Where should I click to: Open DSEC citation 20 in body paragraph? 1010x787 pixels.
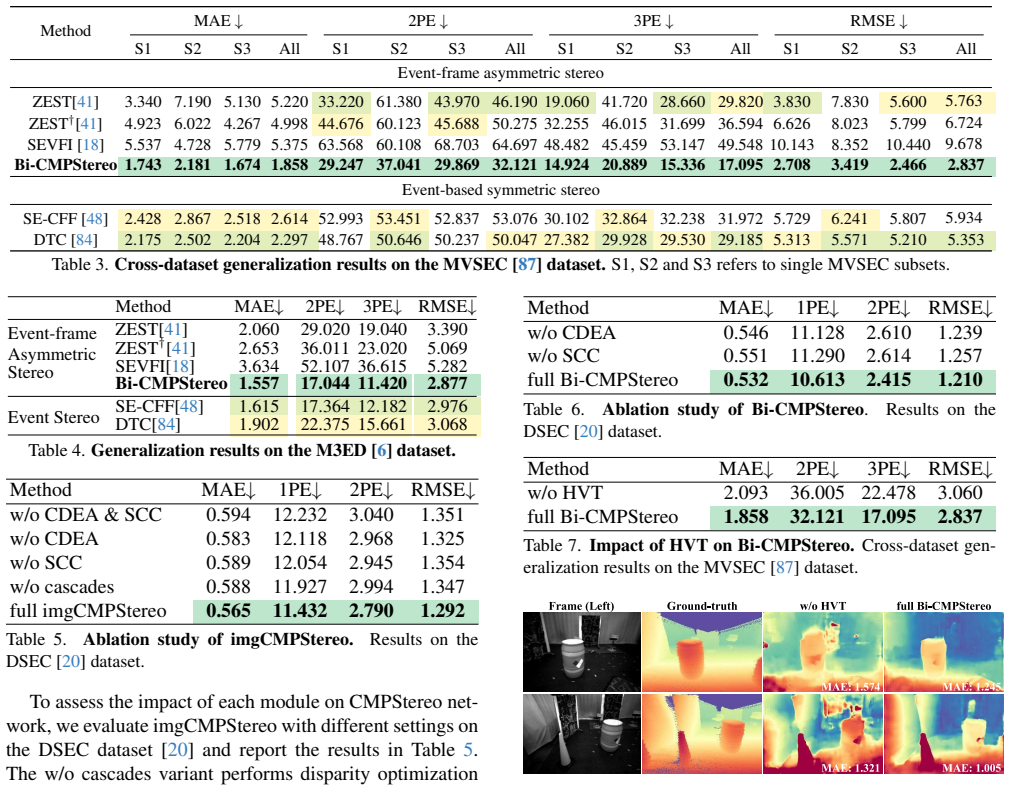click(177, 750)
